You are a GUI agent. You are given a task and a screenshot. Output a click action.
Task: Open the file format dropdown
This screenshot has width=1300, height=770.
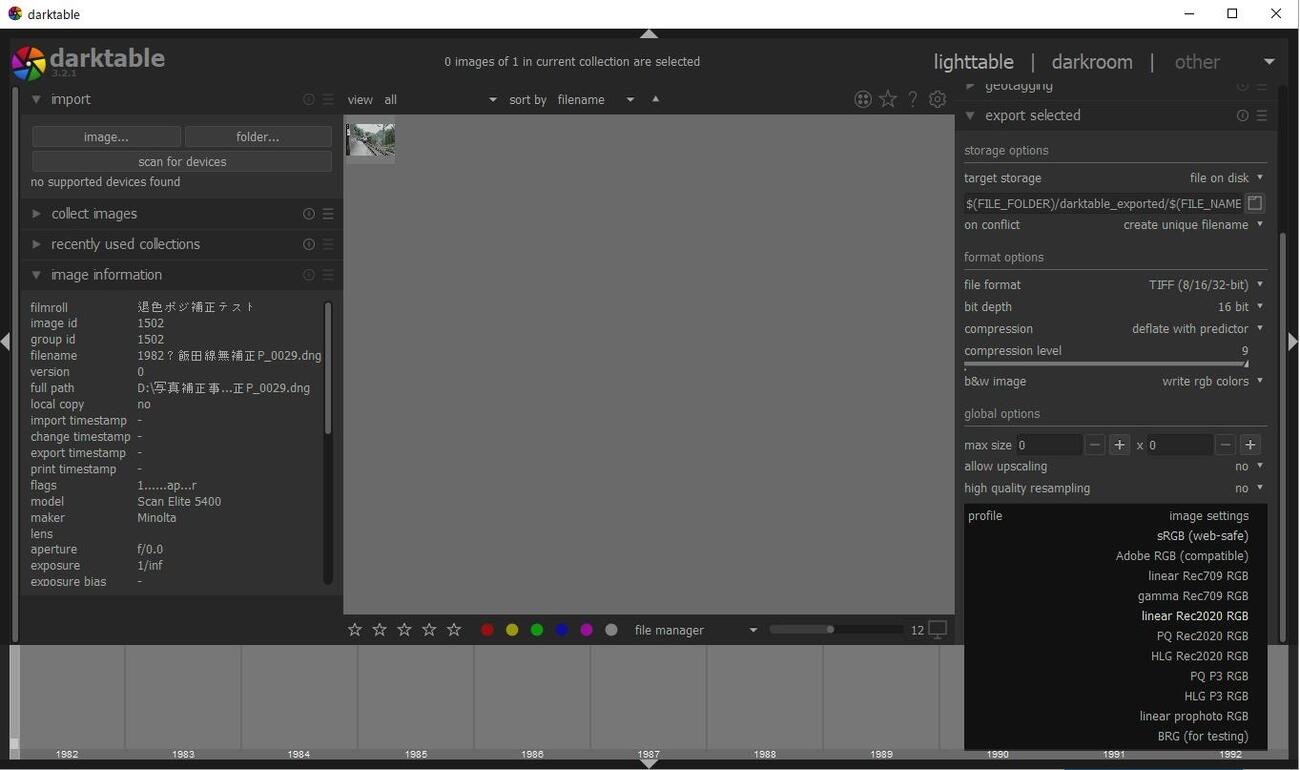click(x=1205, y=285)
